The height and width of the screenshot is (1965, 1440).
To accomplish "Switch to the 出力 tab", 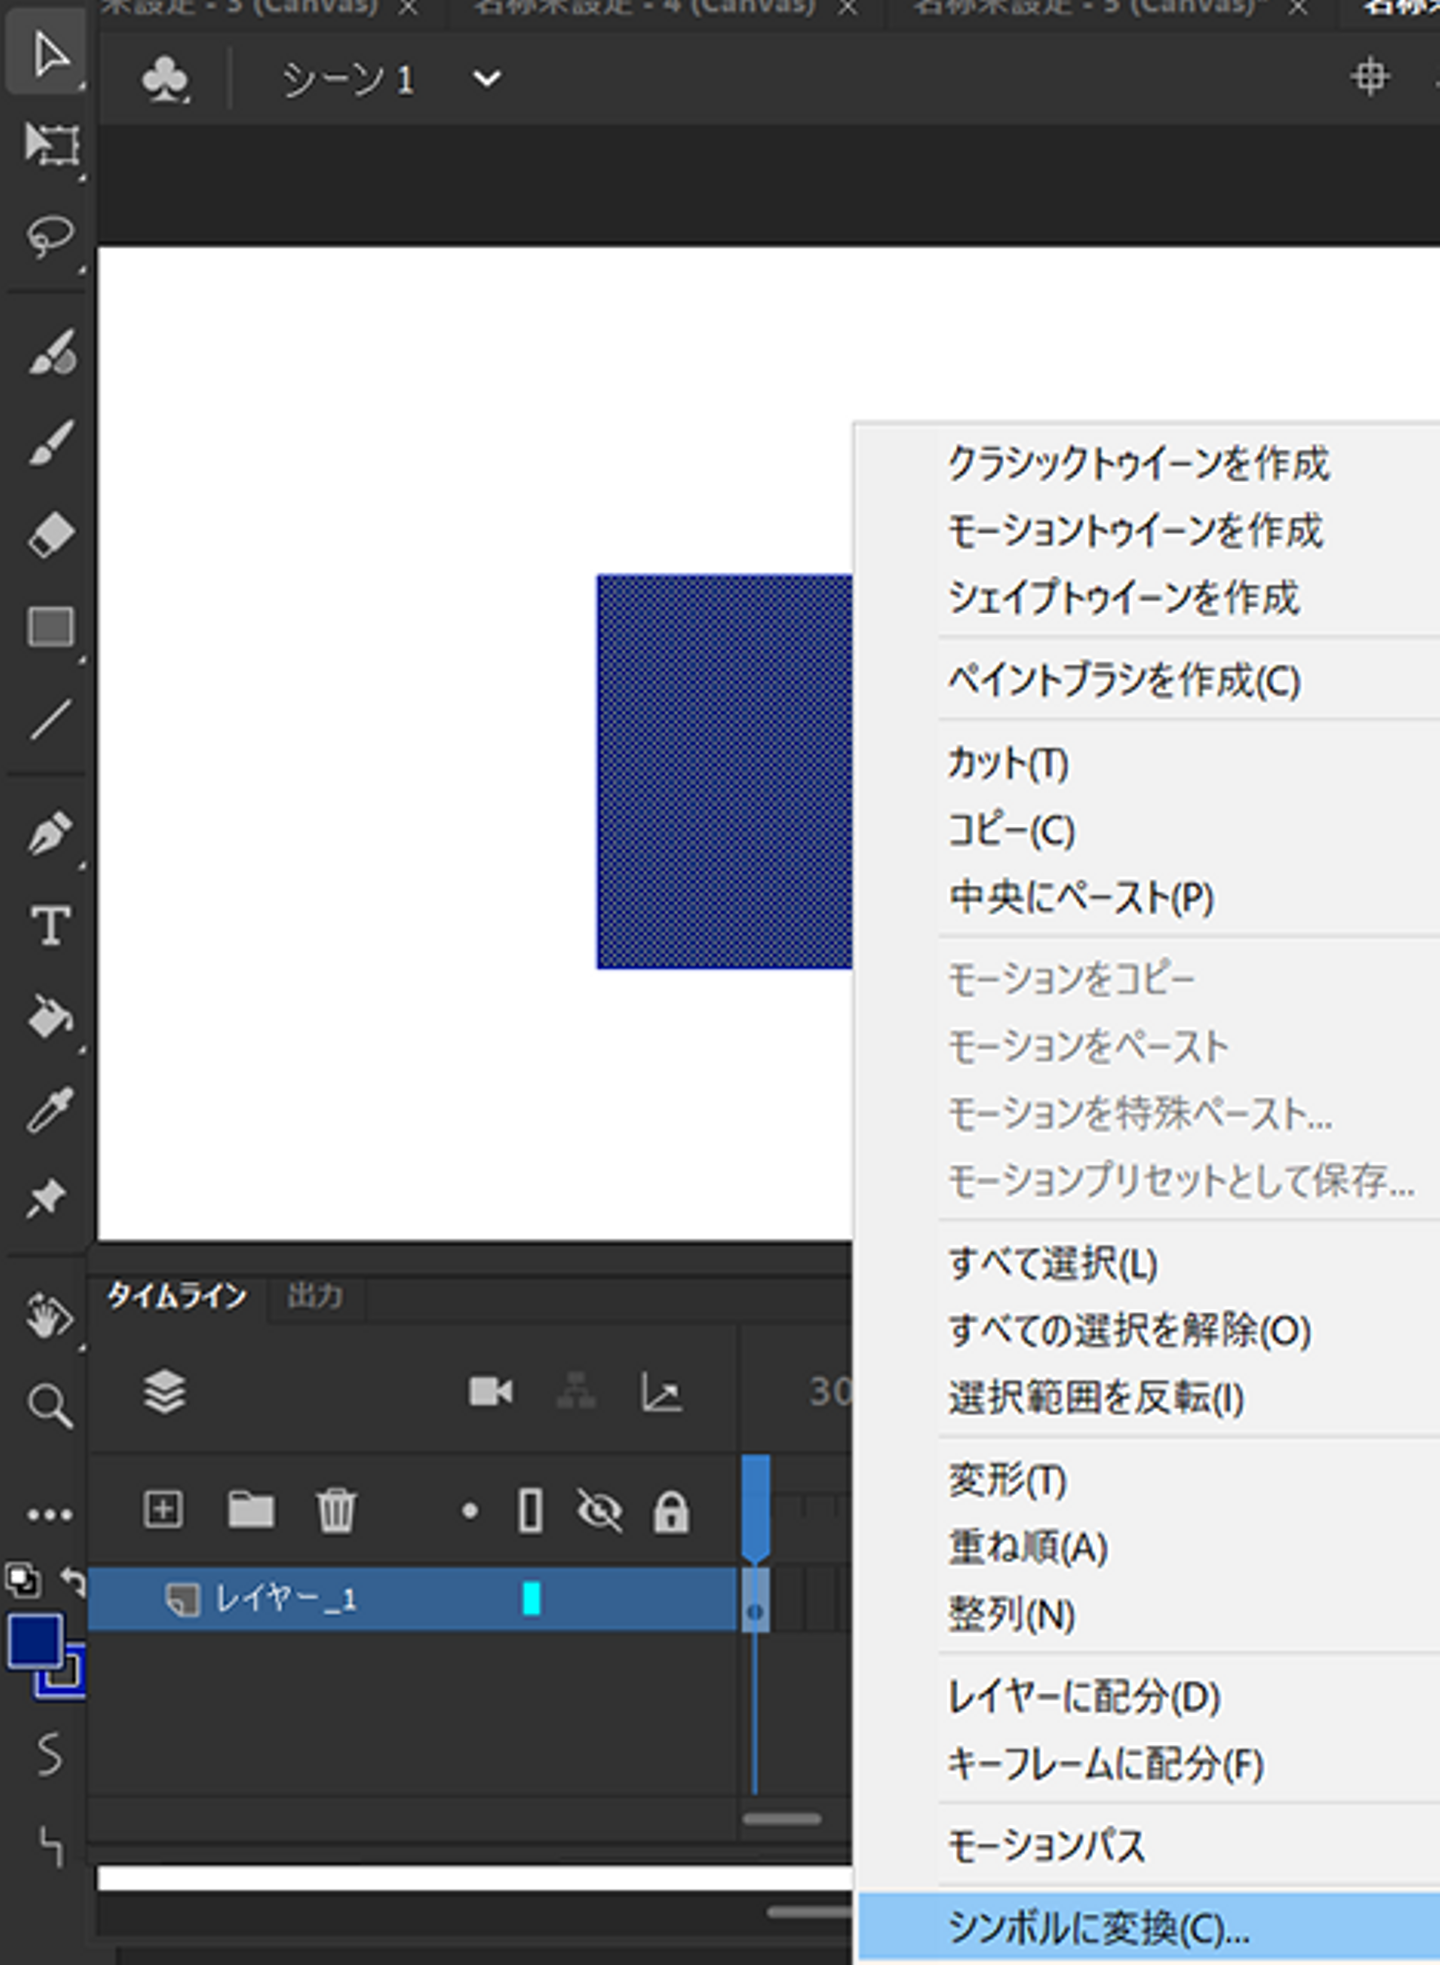I will pyautogui.click(x=315, y=1296).
